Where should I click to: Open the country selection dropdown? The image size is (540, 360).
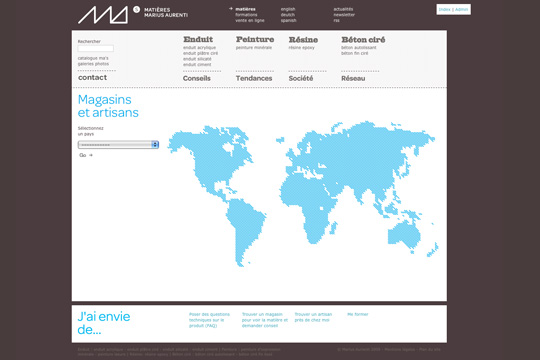pos(118,145)
